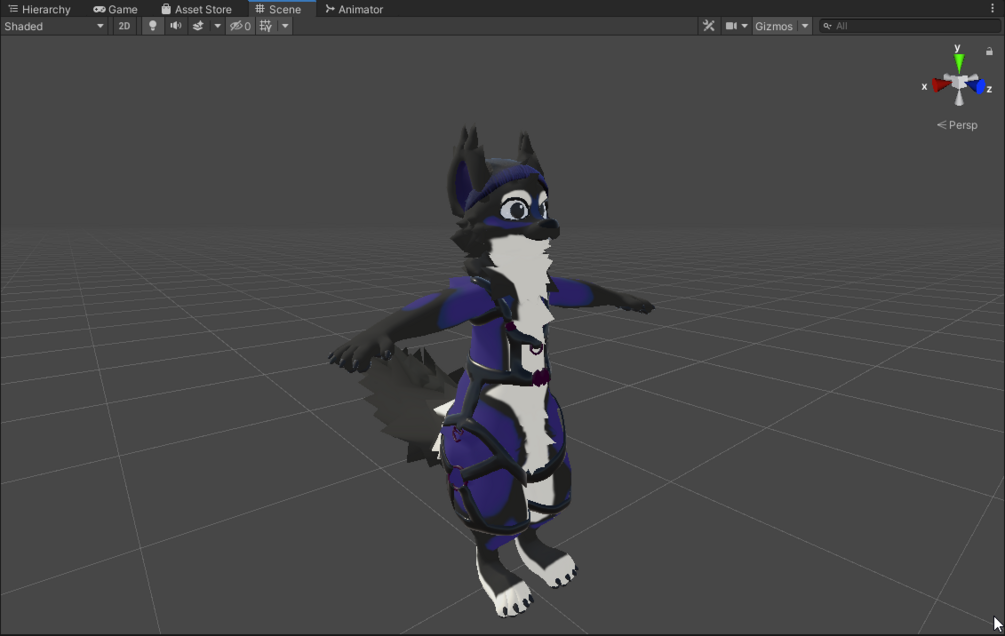Click the scene camera icon

coord(731,26)
